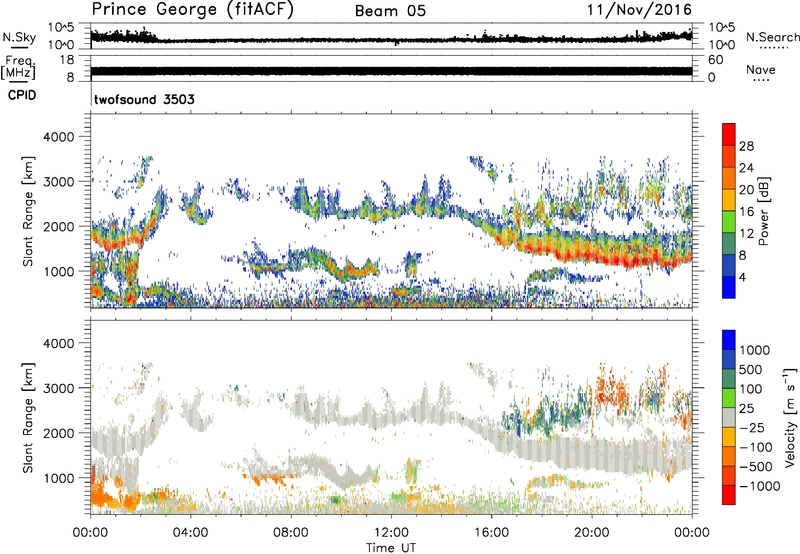This screenshot has width=800, height=554.
Task: Click the gray segment of the velocity colorbar
Action: pyautogui.click(x=729, y=418)
